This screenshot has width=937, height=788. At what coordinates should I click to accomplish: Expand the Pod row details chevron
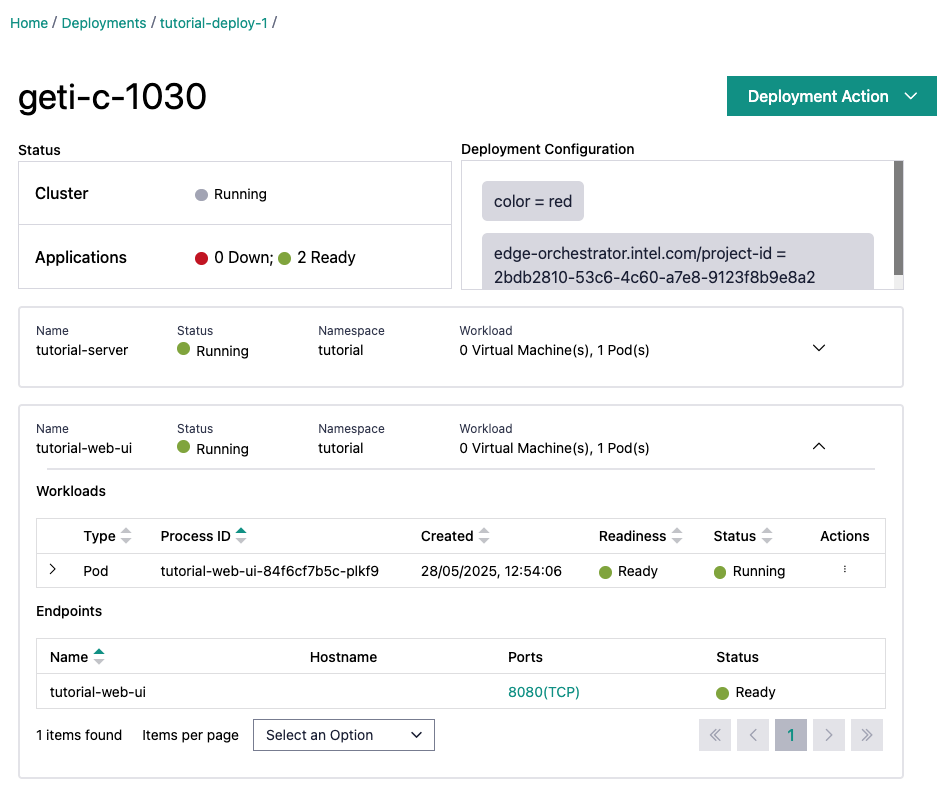(x=53, y=570)
